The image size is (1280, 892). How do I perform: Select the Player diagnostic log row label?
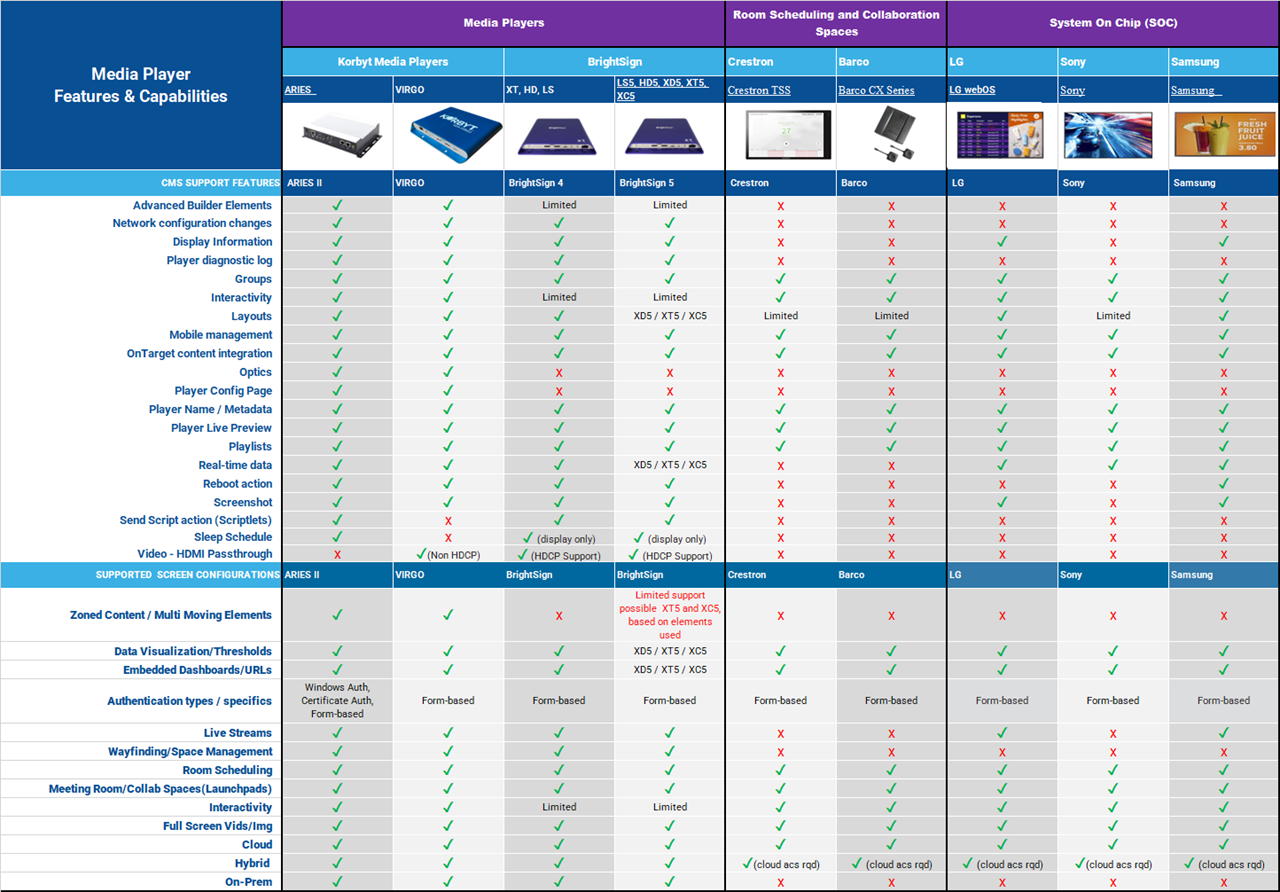[x=219, y=261]
